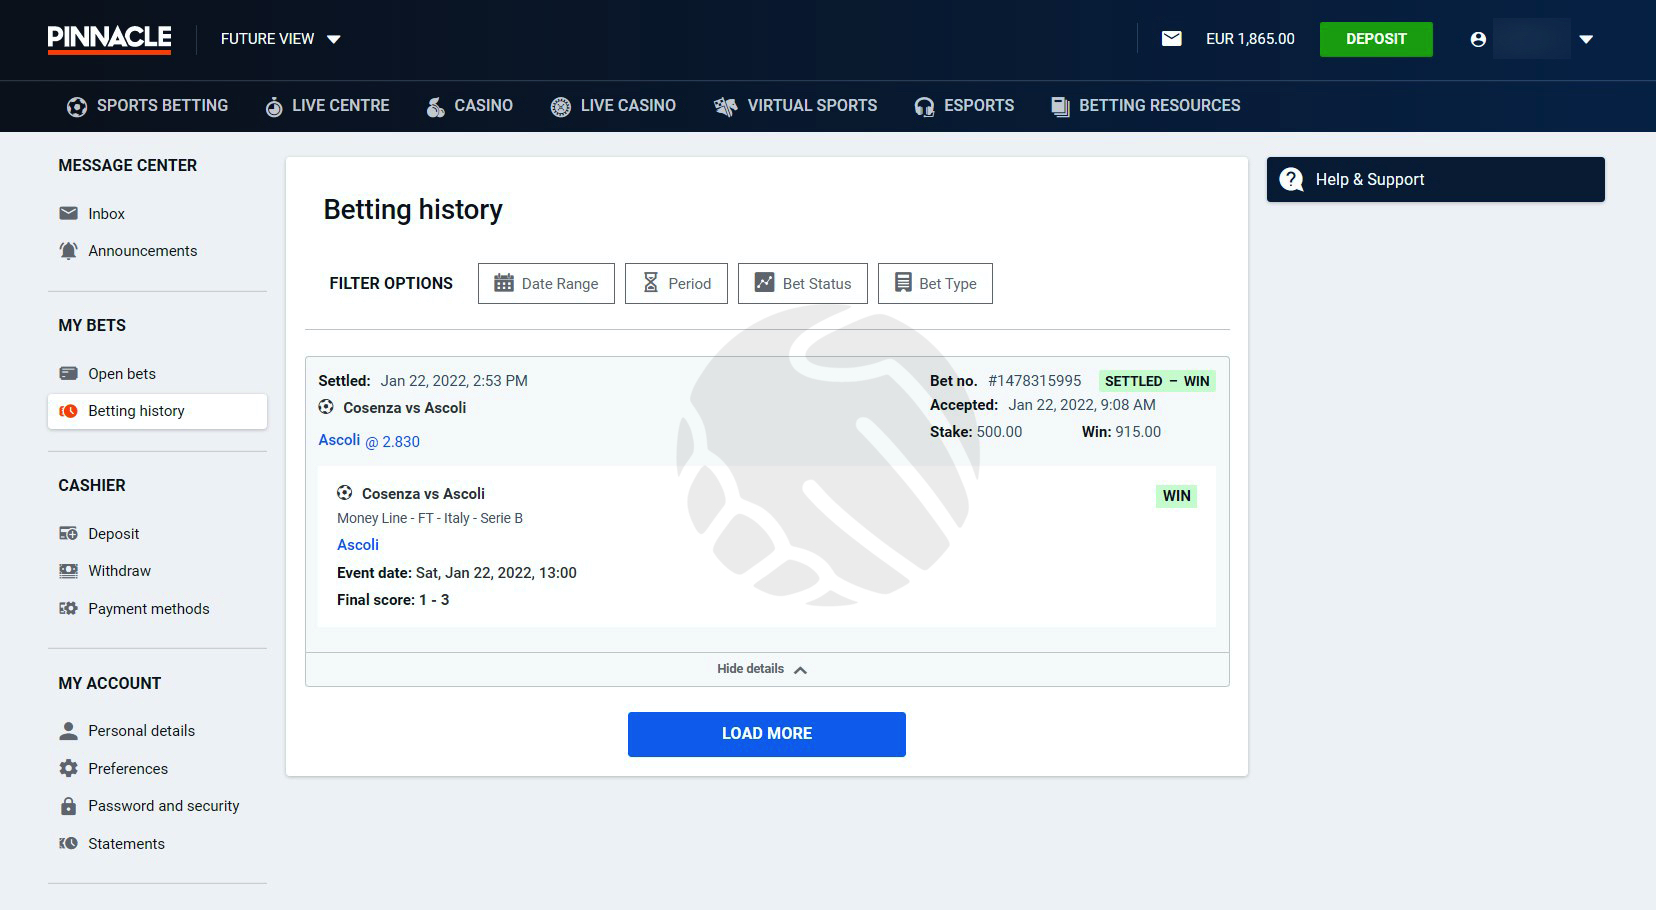Click the Personal details person icon

[68, 731]
